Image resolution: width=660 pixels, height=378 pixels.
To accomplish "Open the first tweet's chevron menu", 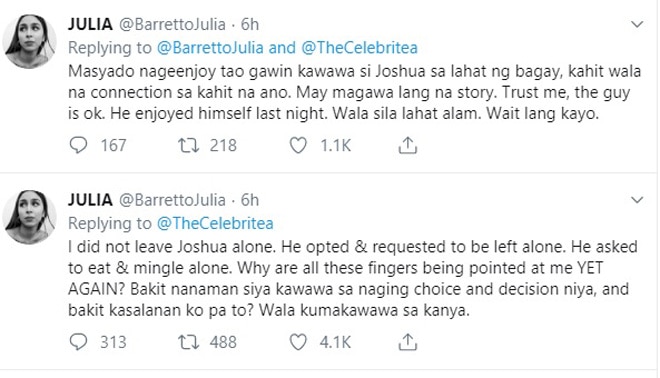I will coord(637,24).
